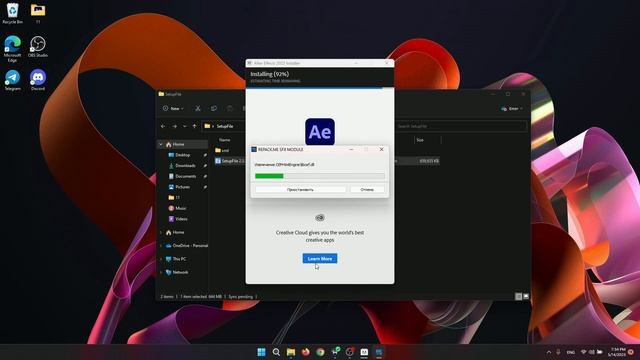Open the view options dropdown at Explorer's right
Screen dimensions: 640x360
(x=512, y=109)
